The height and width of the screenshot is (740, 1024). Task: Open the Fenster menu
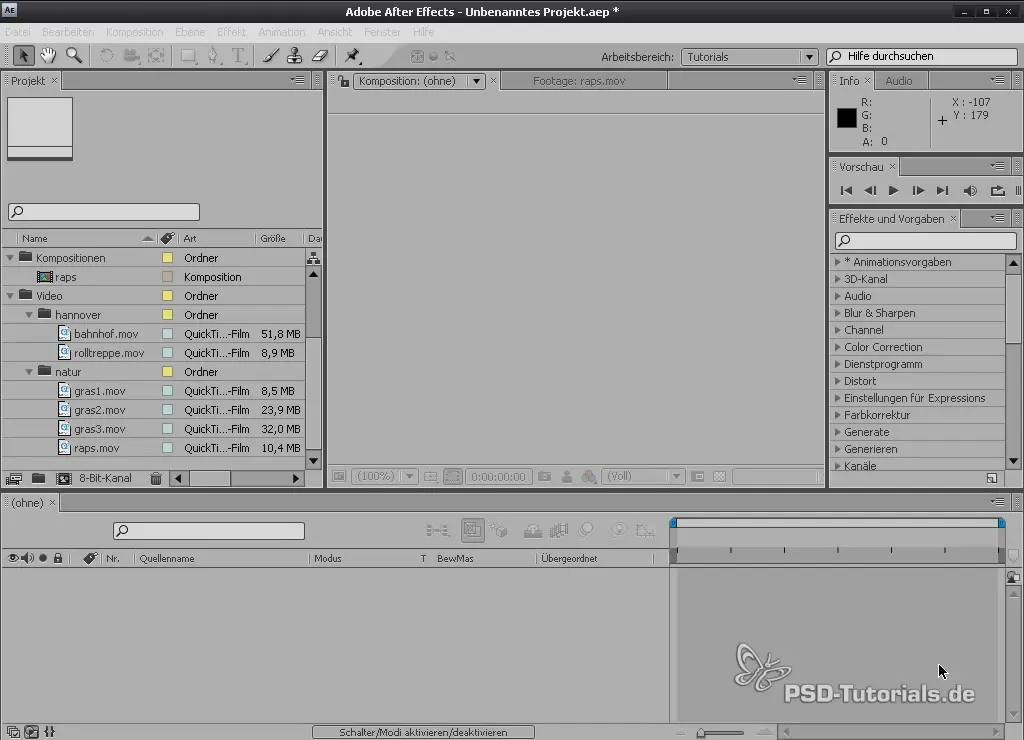382,32
